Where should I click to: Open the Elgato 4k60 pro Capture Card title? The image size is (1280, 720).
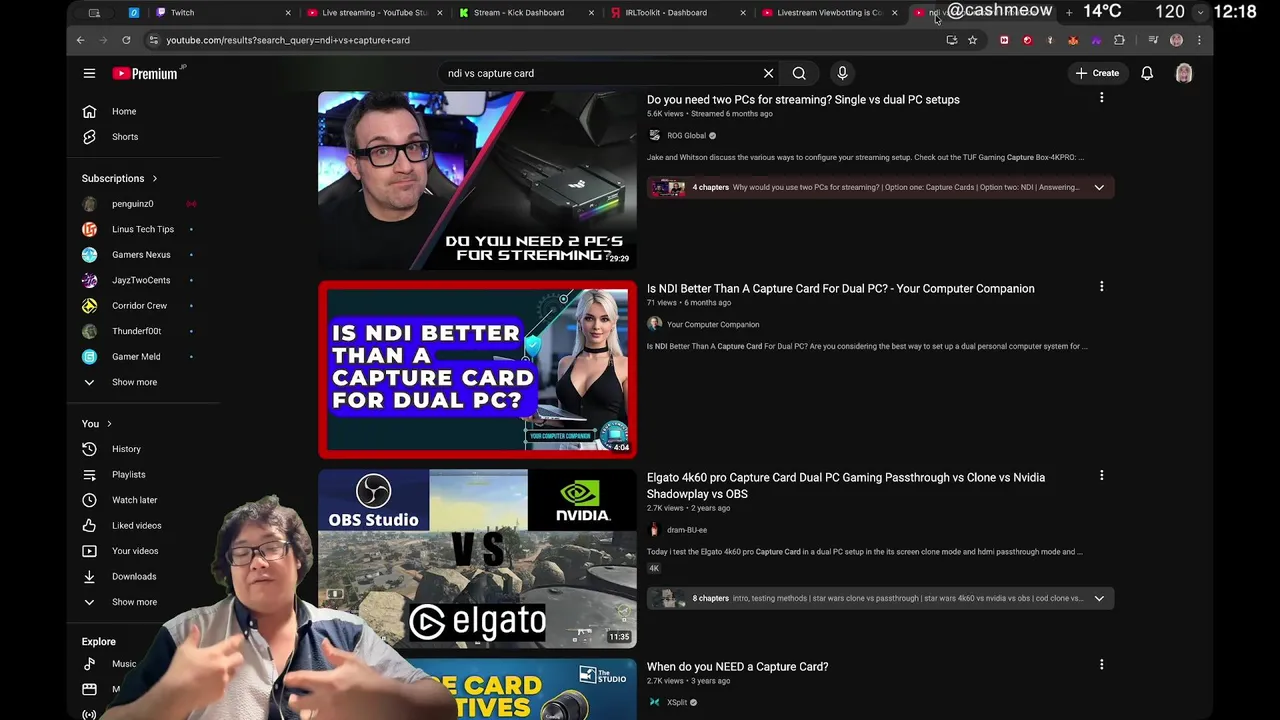(846, 486)
